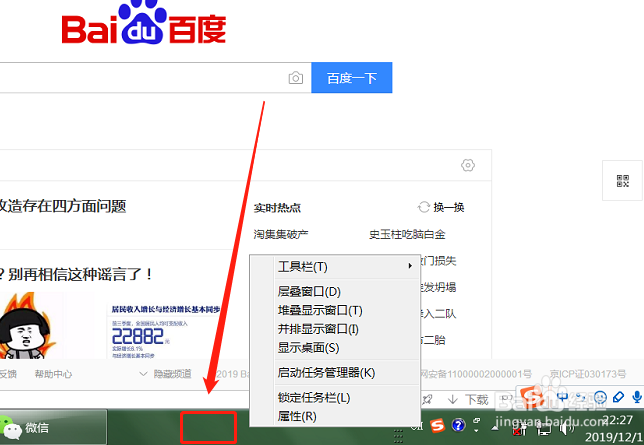The image size is (644, 445).
Task: Open headline ending 存在四方面问题
Action: 62,206
